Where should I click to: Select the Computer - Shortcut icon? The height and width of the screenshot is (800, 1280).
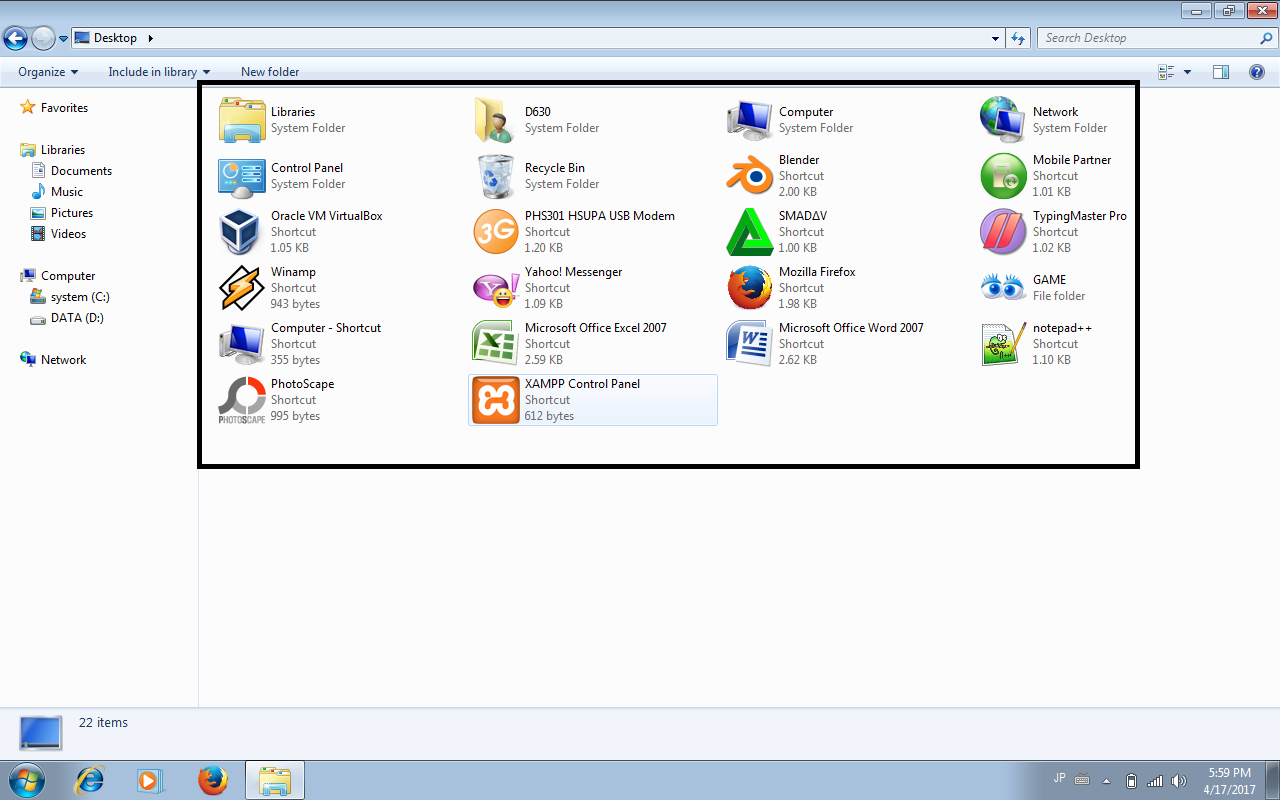click(x=242, y=344)
